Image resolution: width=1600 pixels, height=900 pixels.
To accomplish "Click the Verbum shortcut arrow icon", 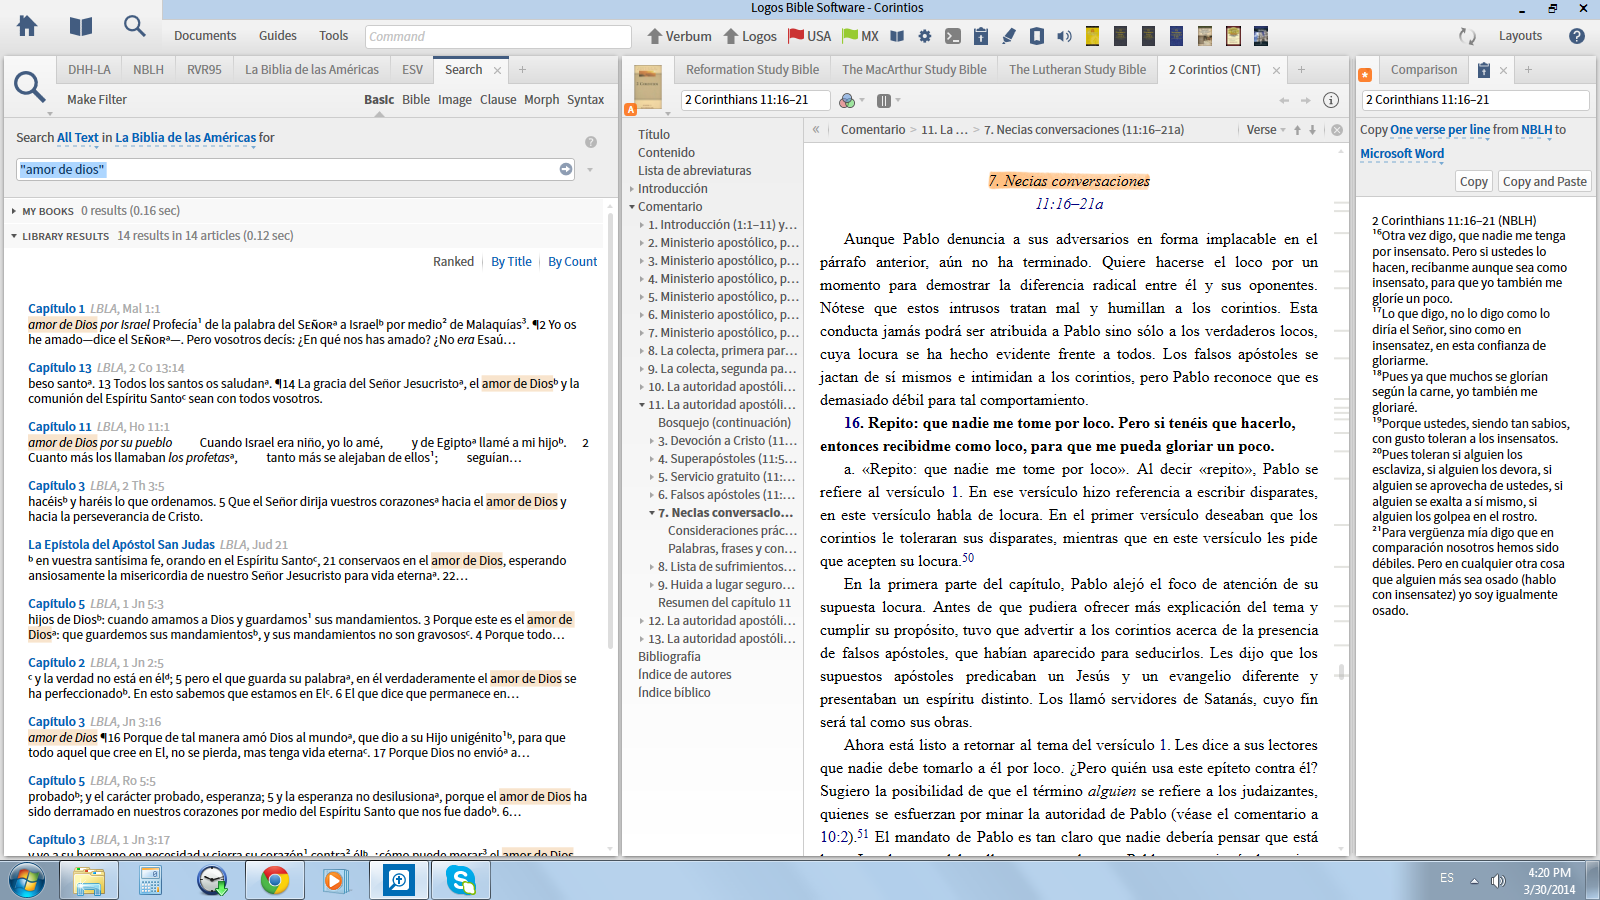I will (x=655, y=36).
